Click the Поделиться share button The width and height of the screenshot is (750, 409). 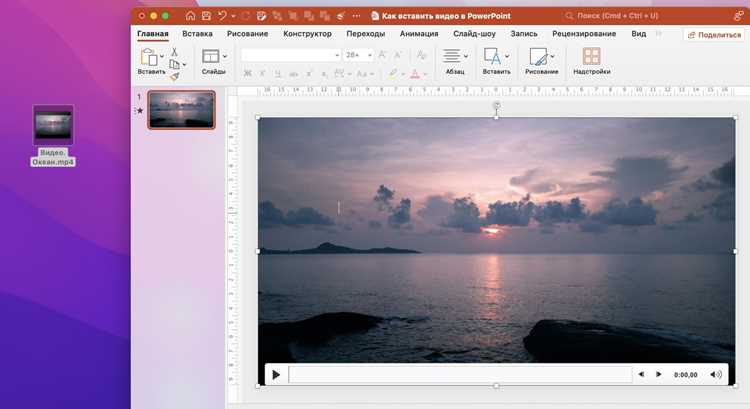coord(714,35)
